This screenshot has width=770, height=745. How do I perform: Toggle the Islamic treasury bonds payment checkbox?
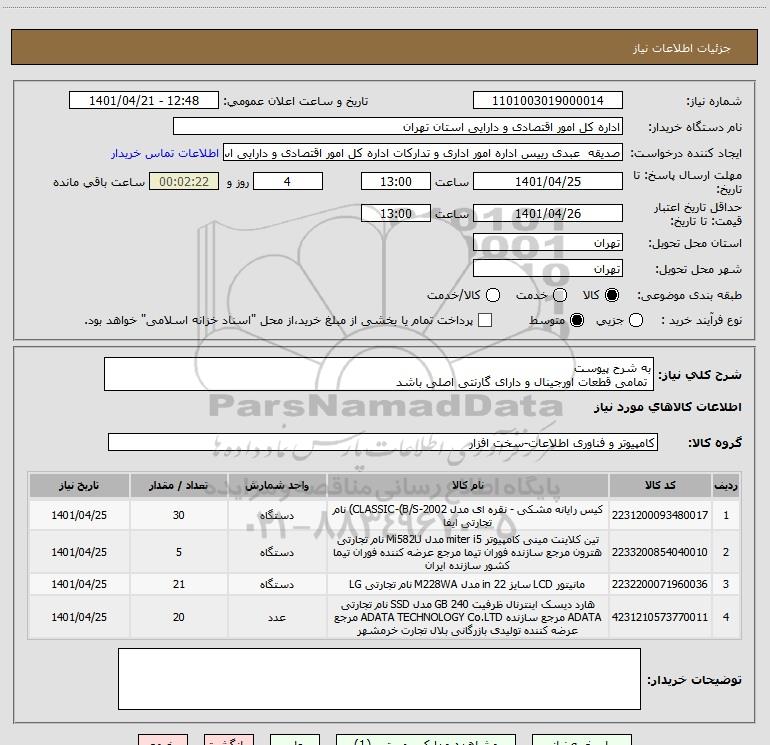485,320
